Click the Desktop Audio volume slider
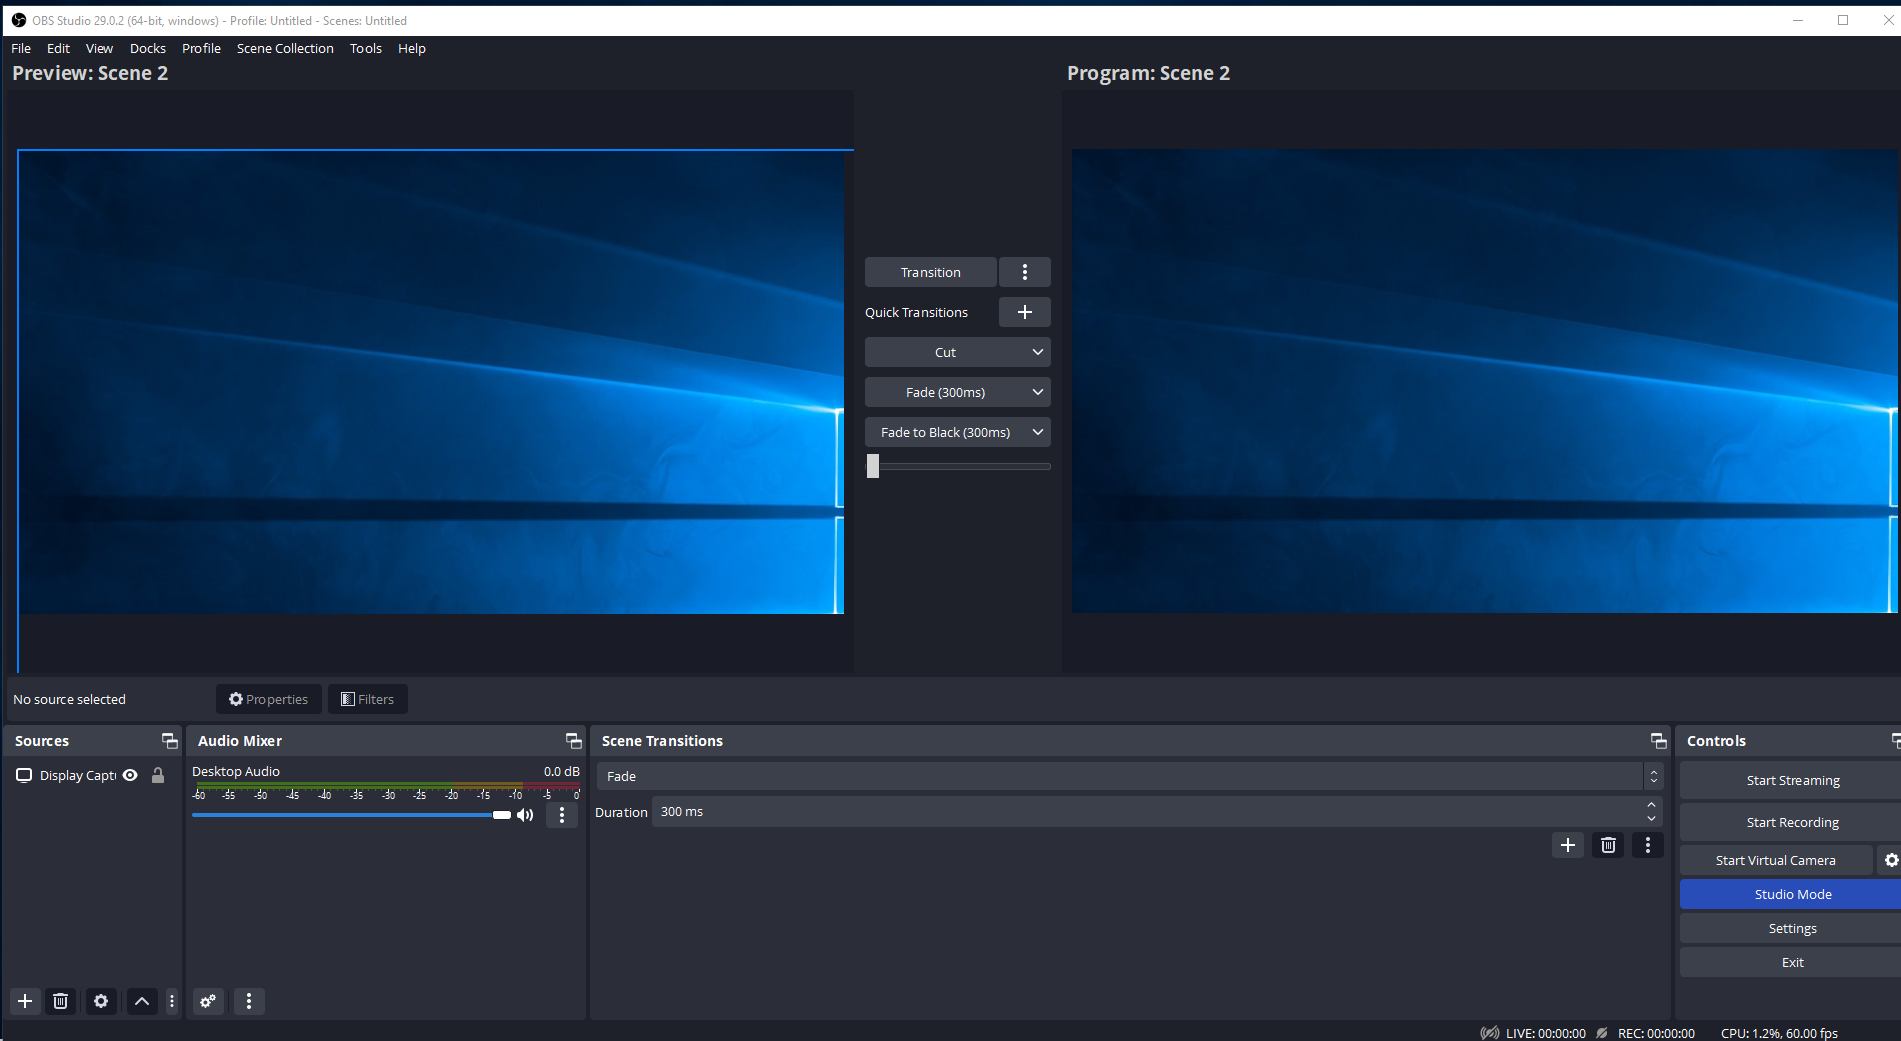 (x=351, y=815)
